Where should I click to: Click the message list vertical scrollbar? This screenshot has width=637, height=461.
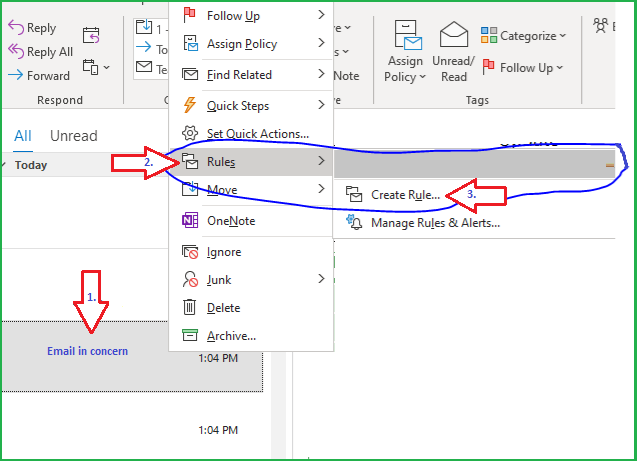click(278, 406)
